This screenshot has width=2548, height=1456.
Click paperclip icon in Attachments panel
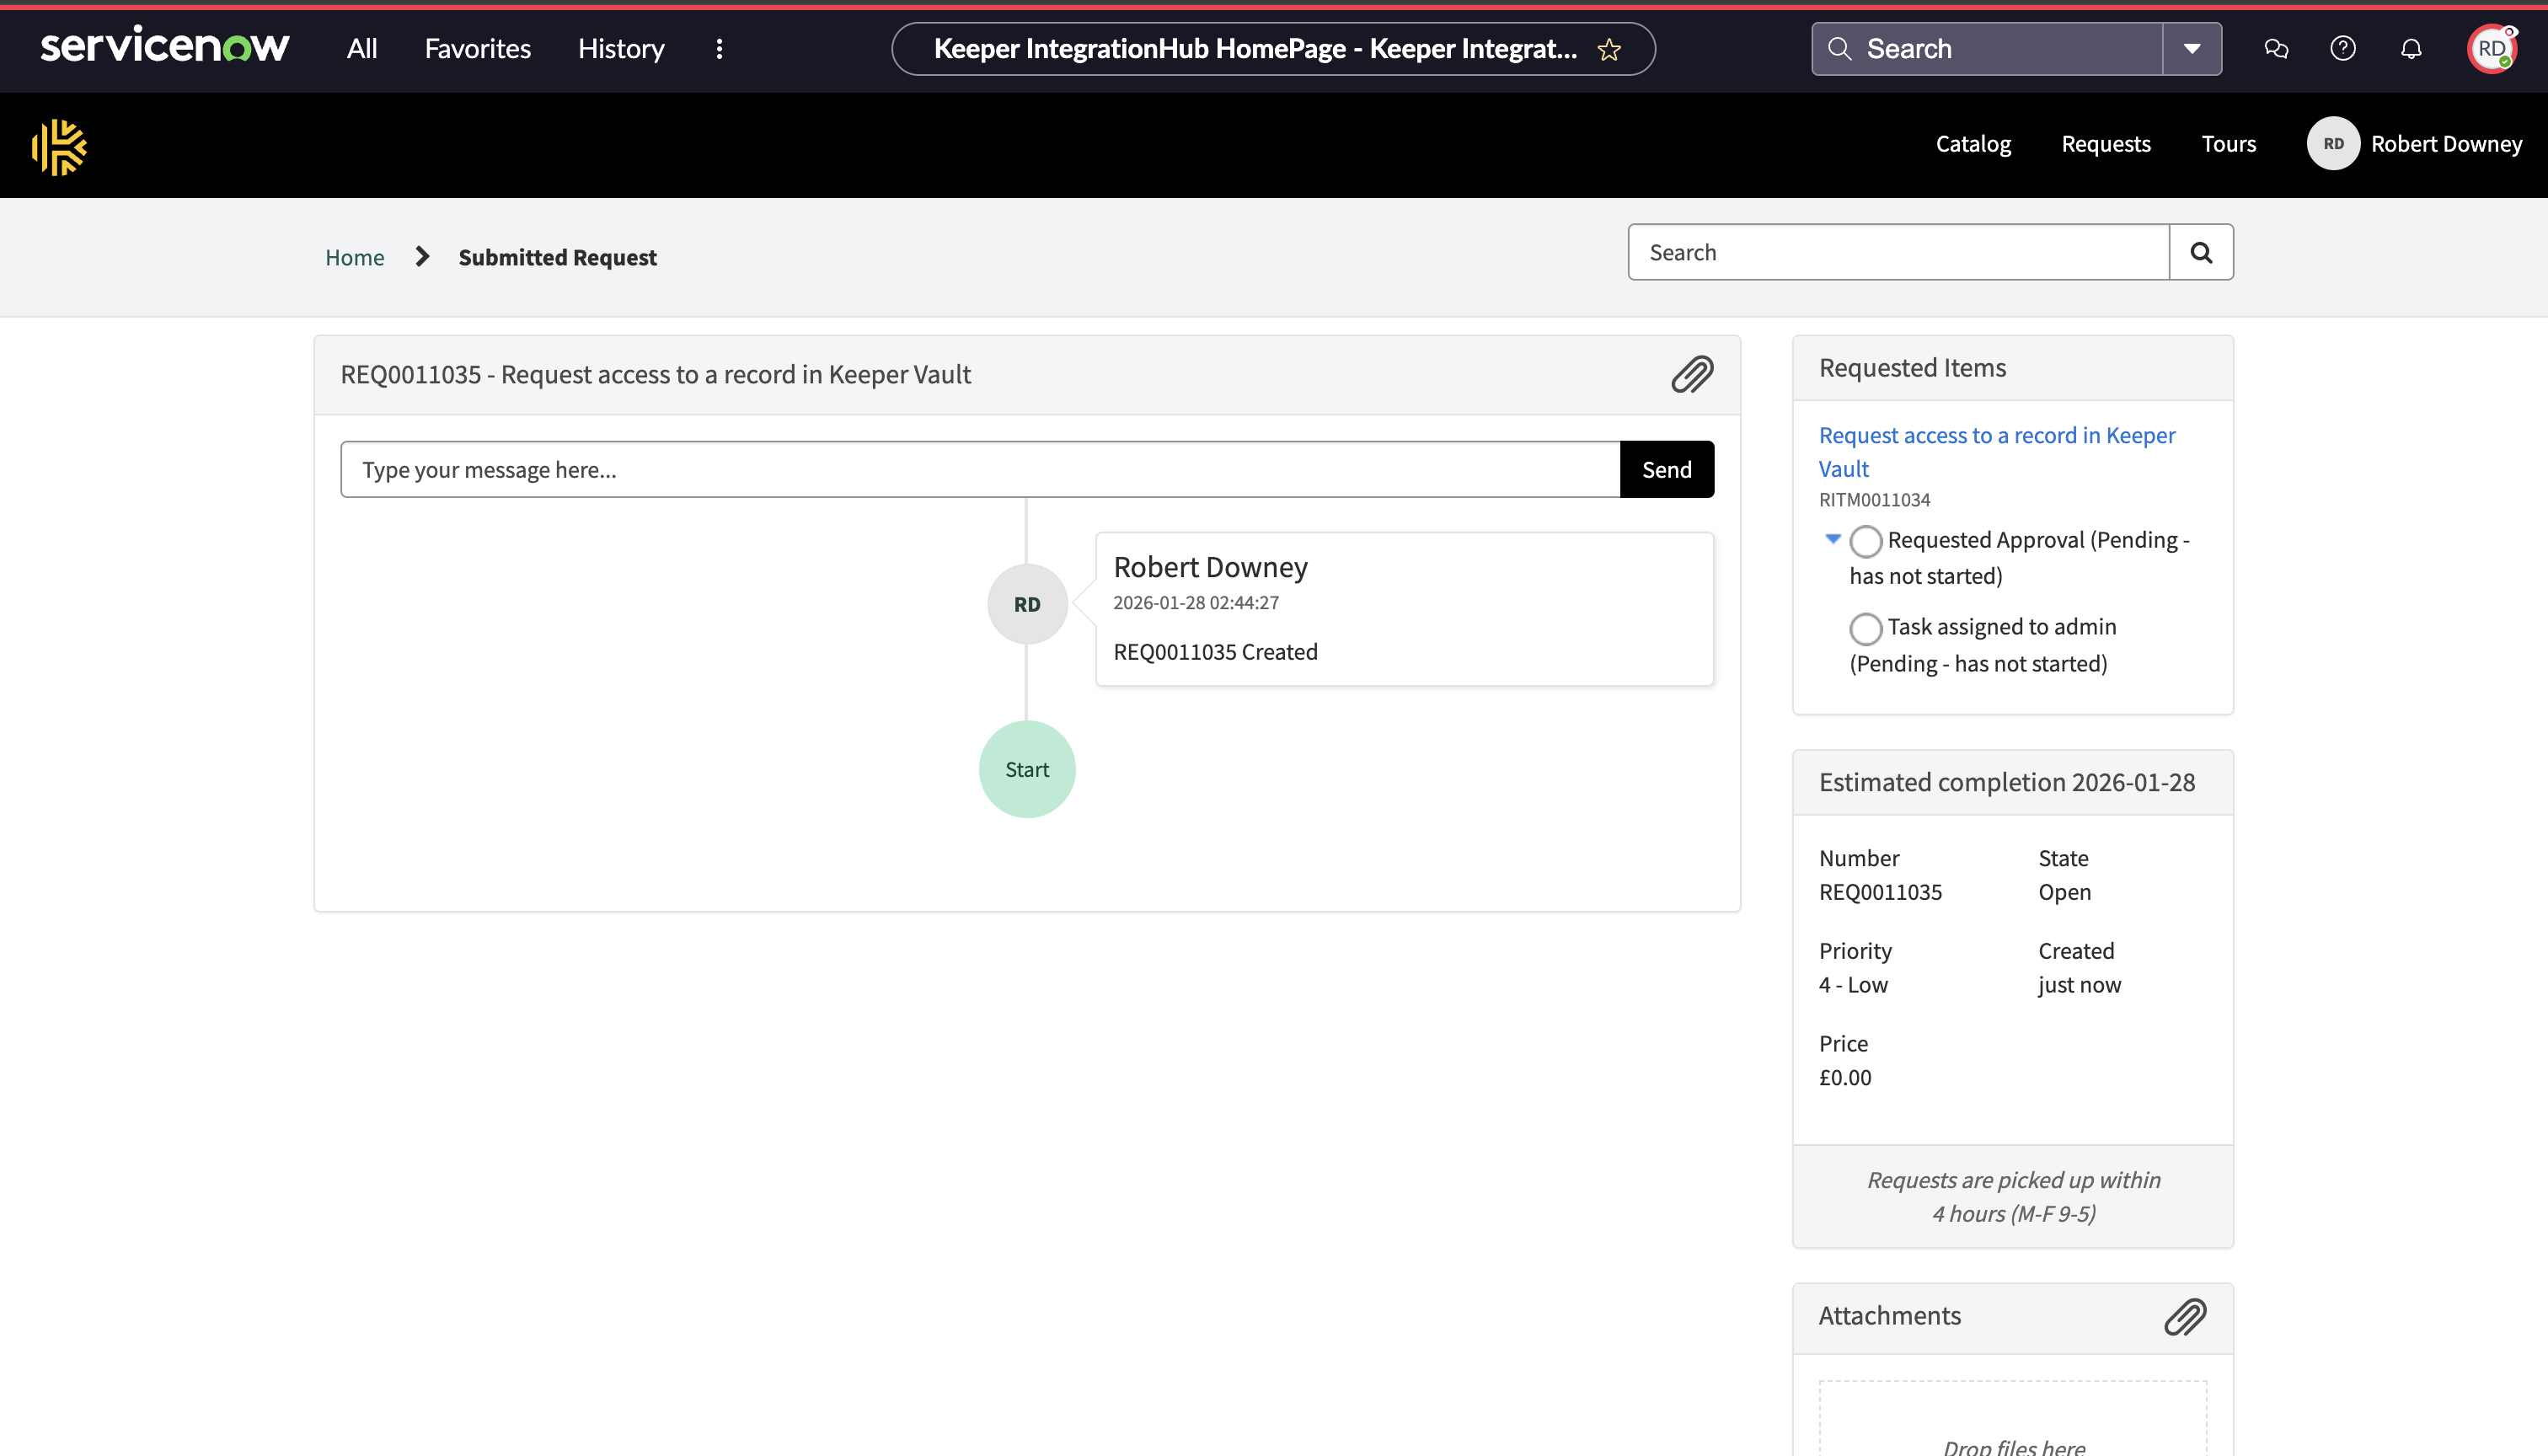pos(2185,1317)
